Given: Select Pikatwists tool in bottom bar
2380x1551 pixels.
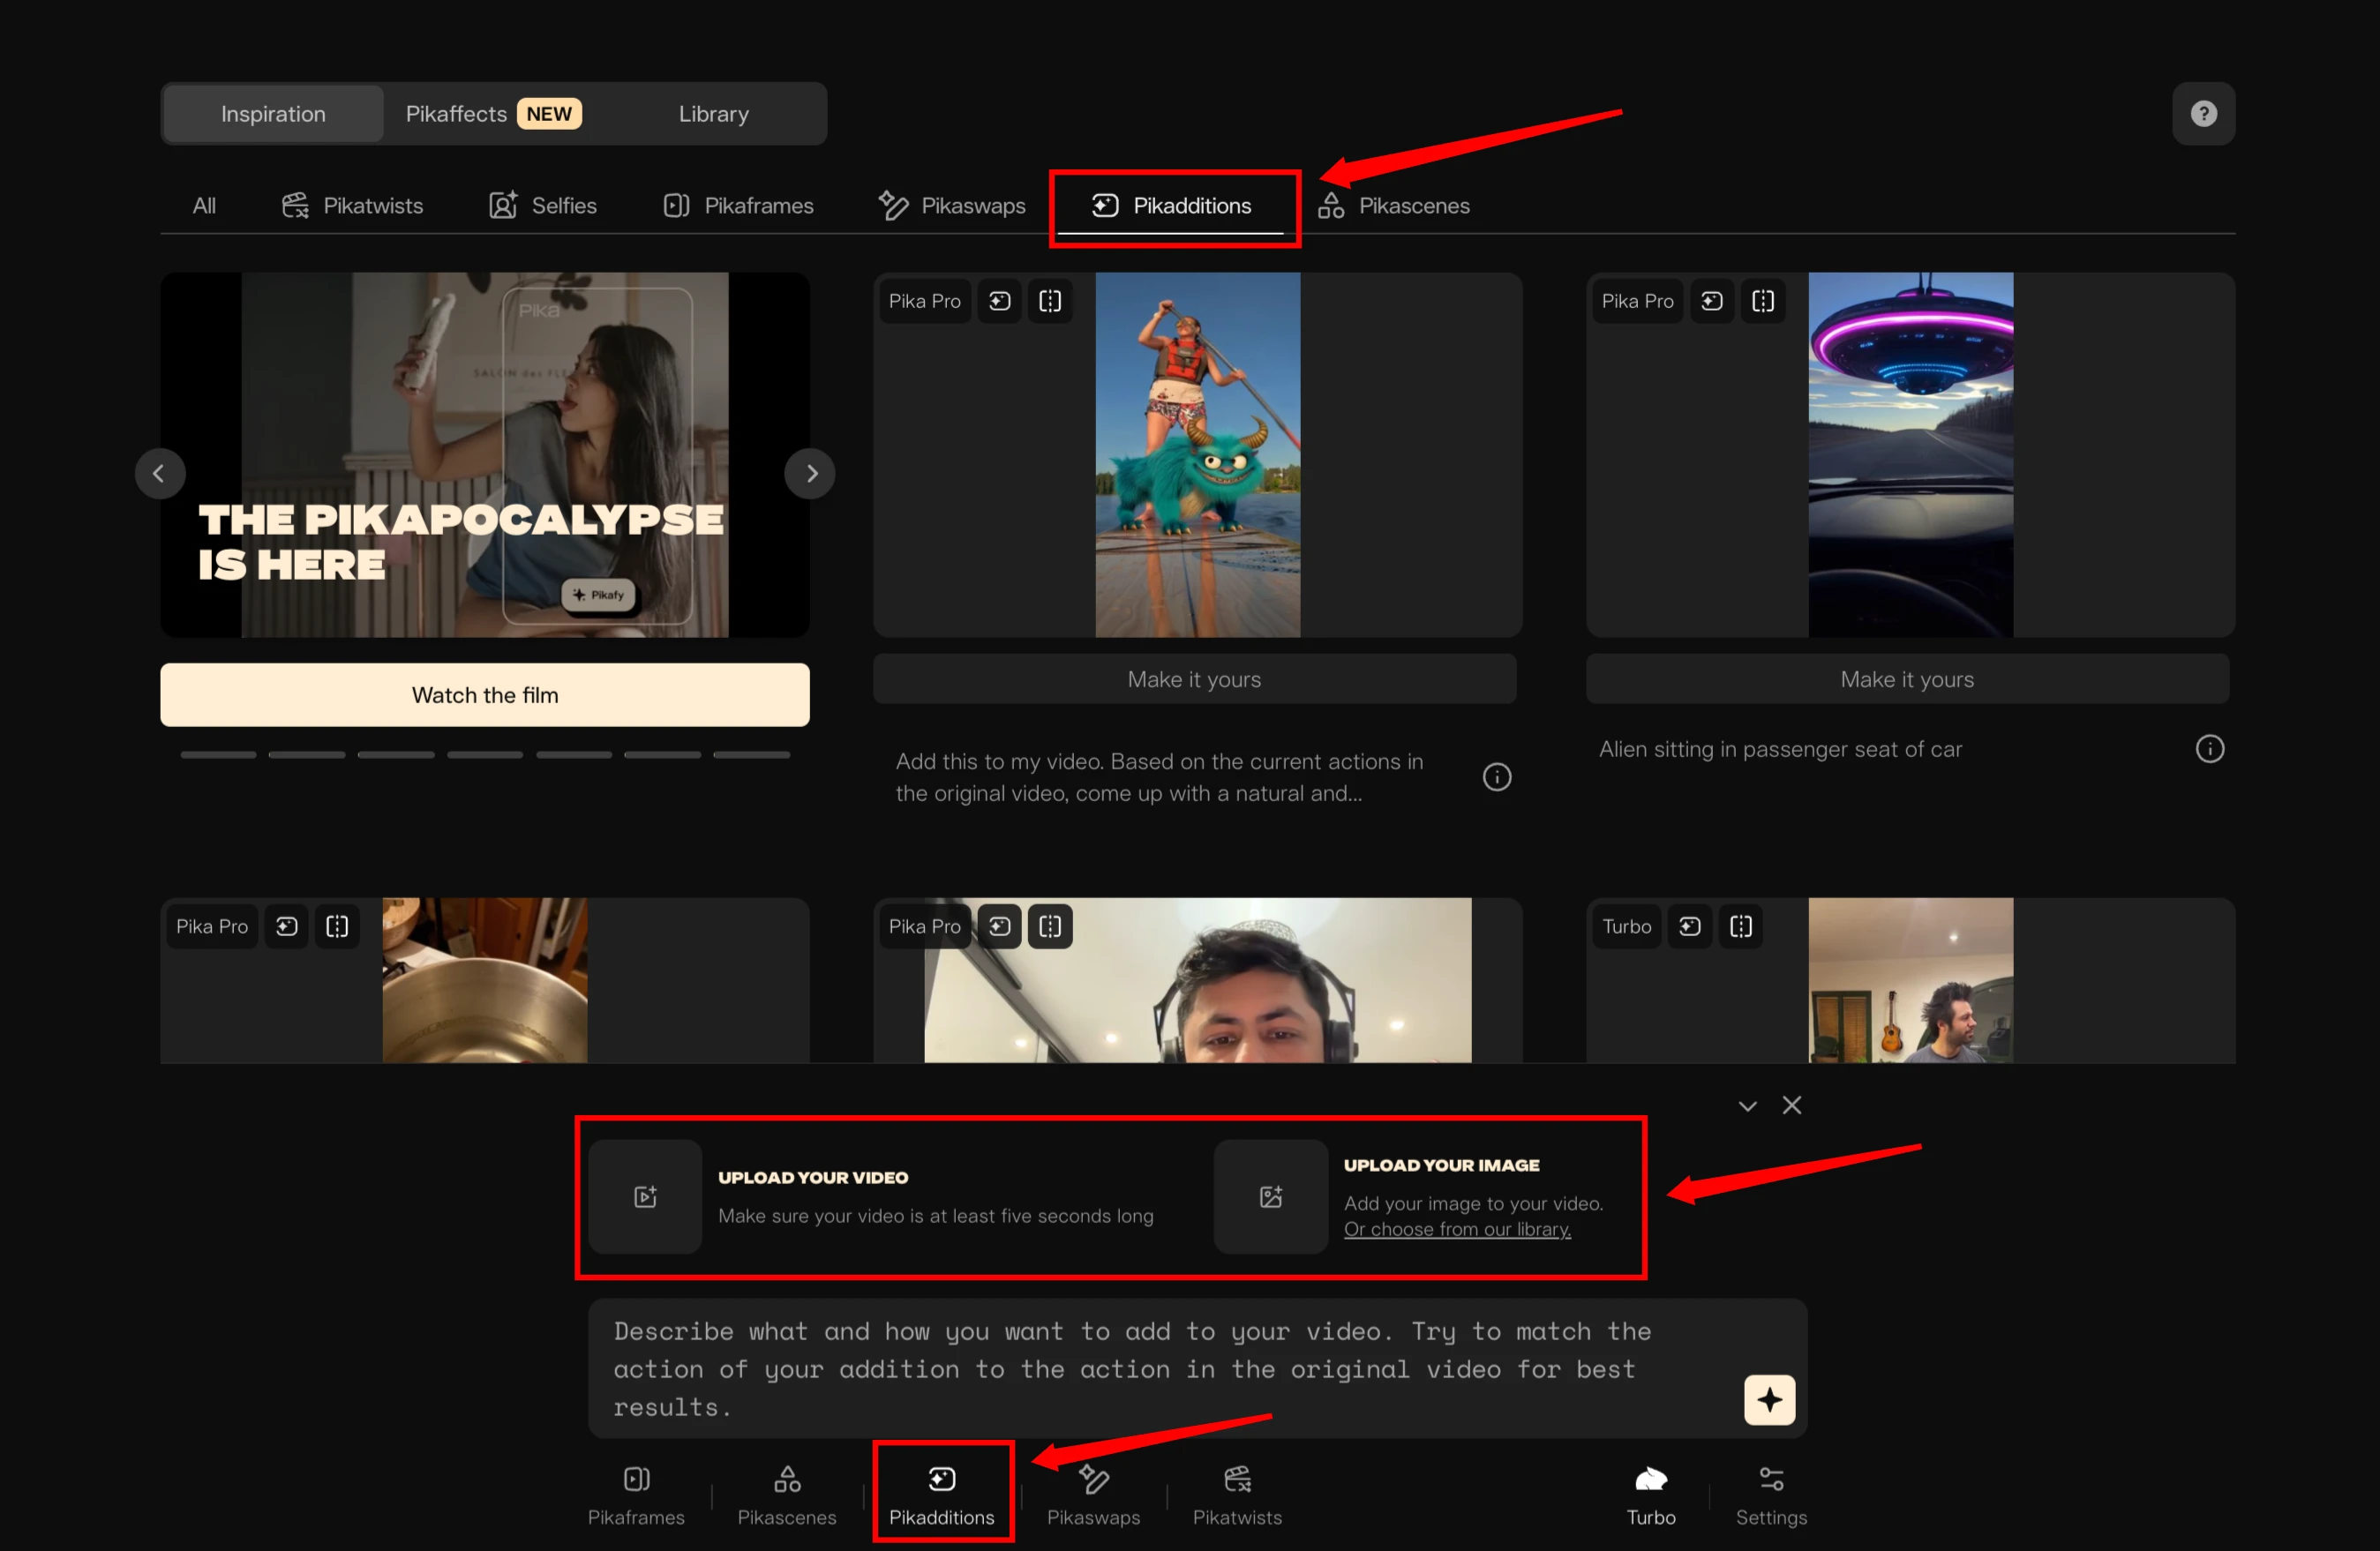Looking at the screenshot, I should tap(1237, 1496).
